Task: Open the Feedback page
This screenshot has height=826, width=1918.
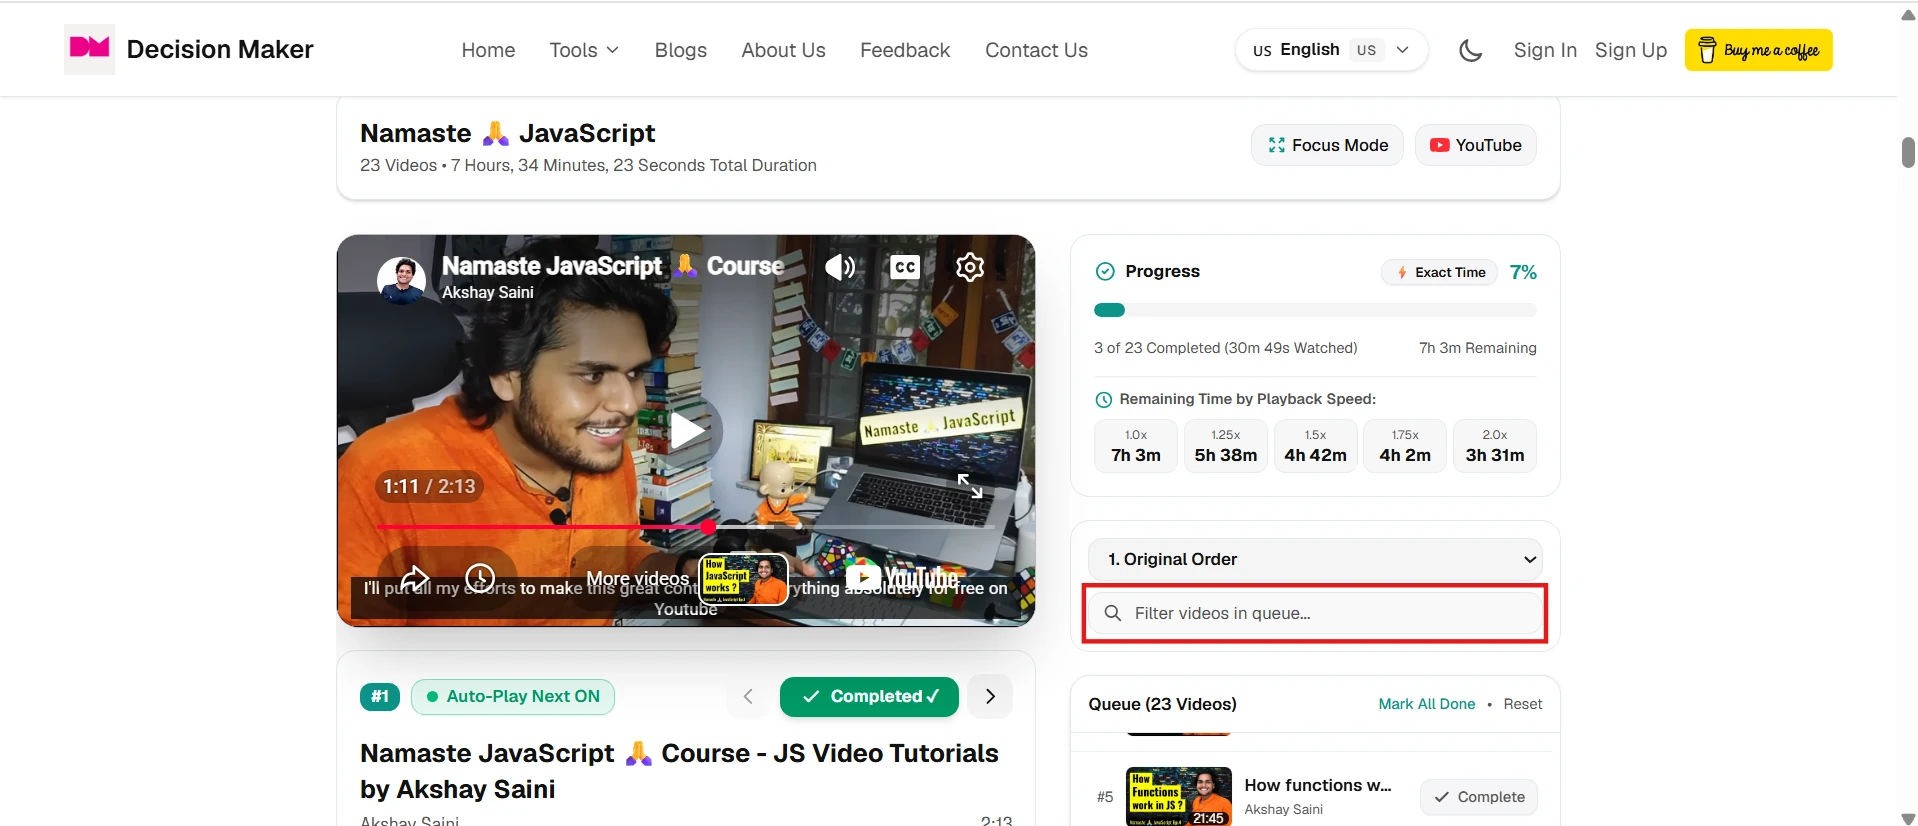Action: (905, 50)
